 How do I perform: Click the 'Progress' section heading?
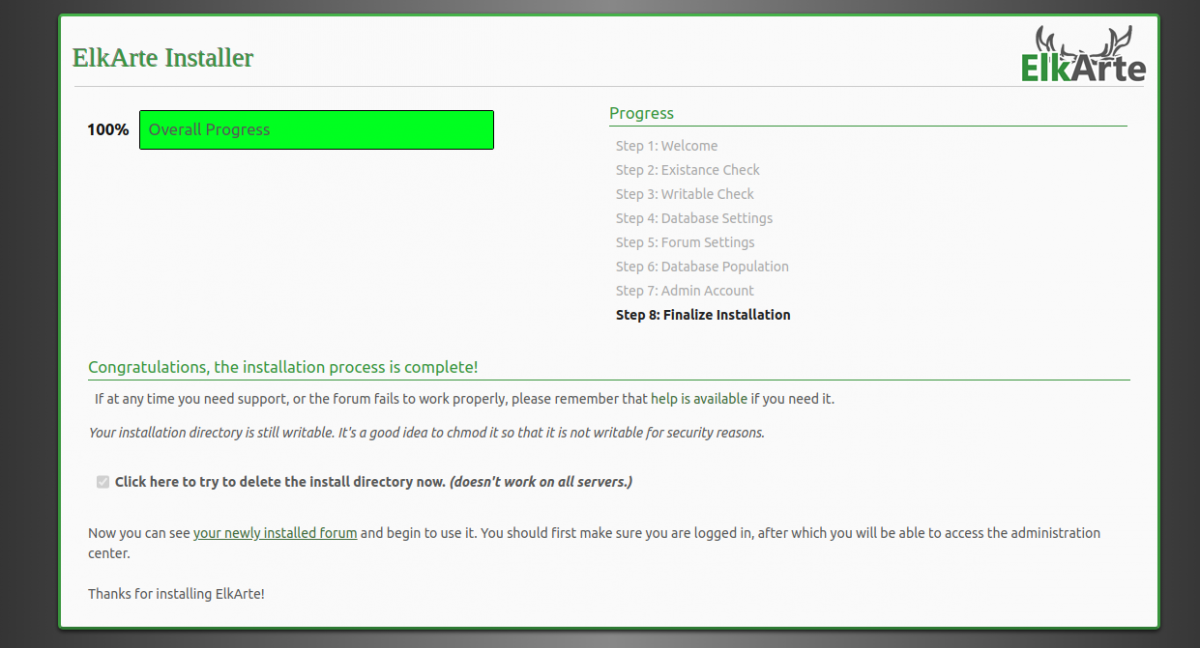(x=642, y=113)
